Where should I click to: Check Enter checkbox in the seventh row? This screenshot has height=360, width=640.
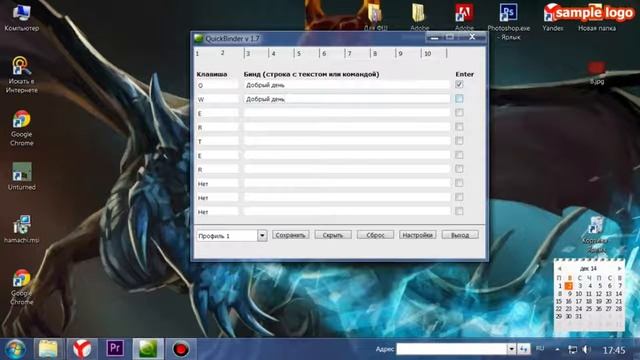[x=459, y=169]
